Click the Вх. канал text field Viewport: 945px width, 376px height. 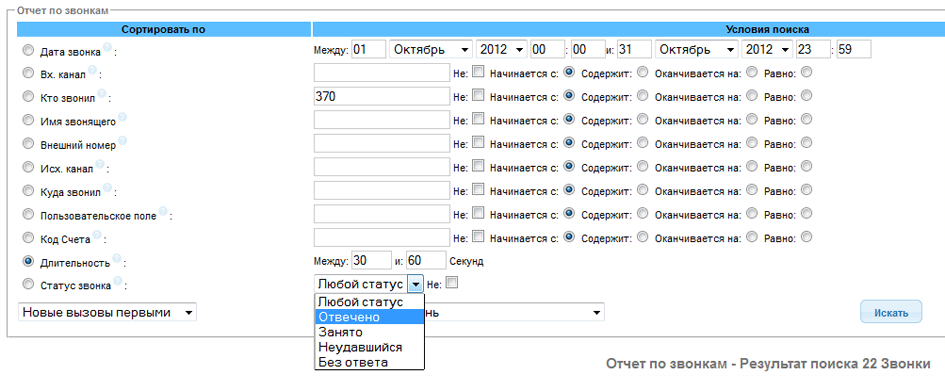382,72
